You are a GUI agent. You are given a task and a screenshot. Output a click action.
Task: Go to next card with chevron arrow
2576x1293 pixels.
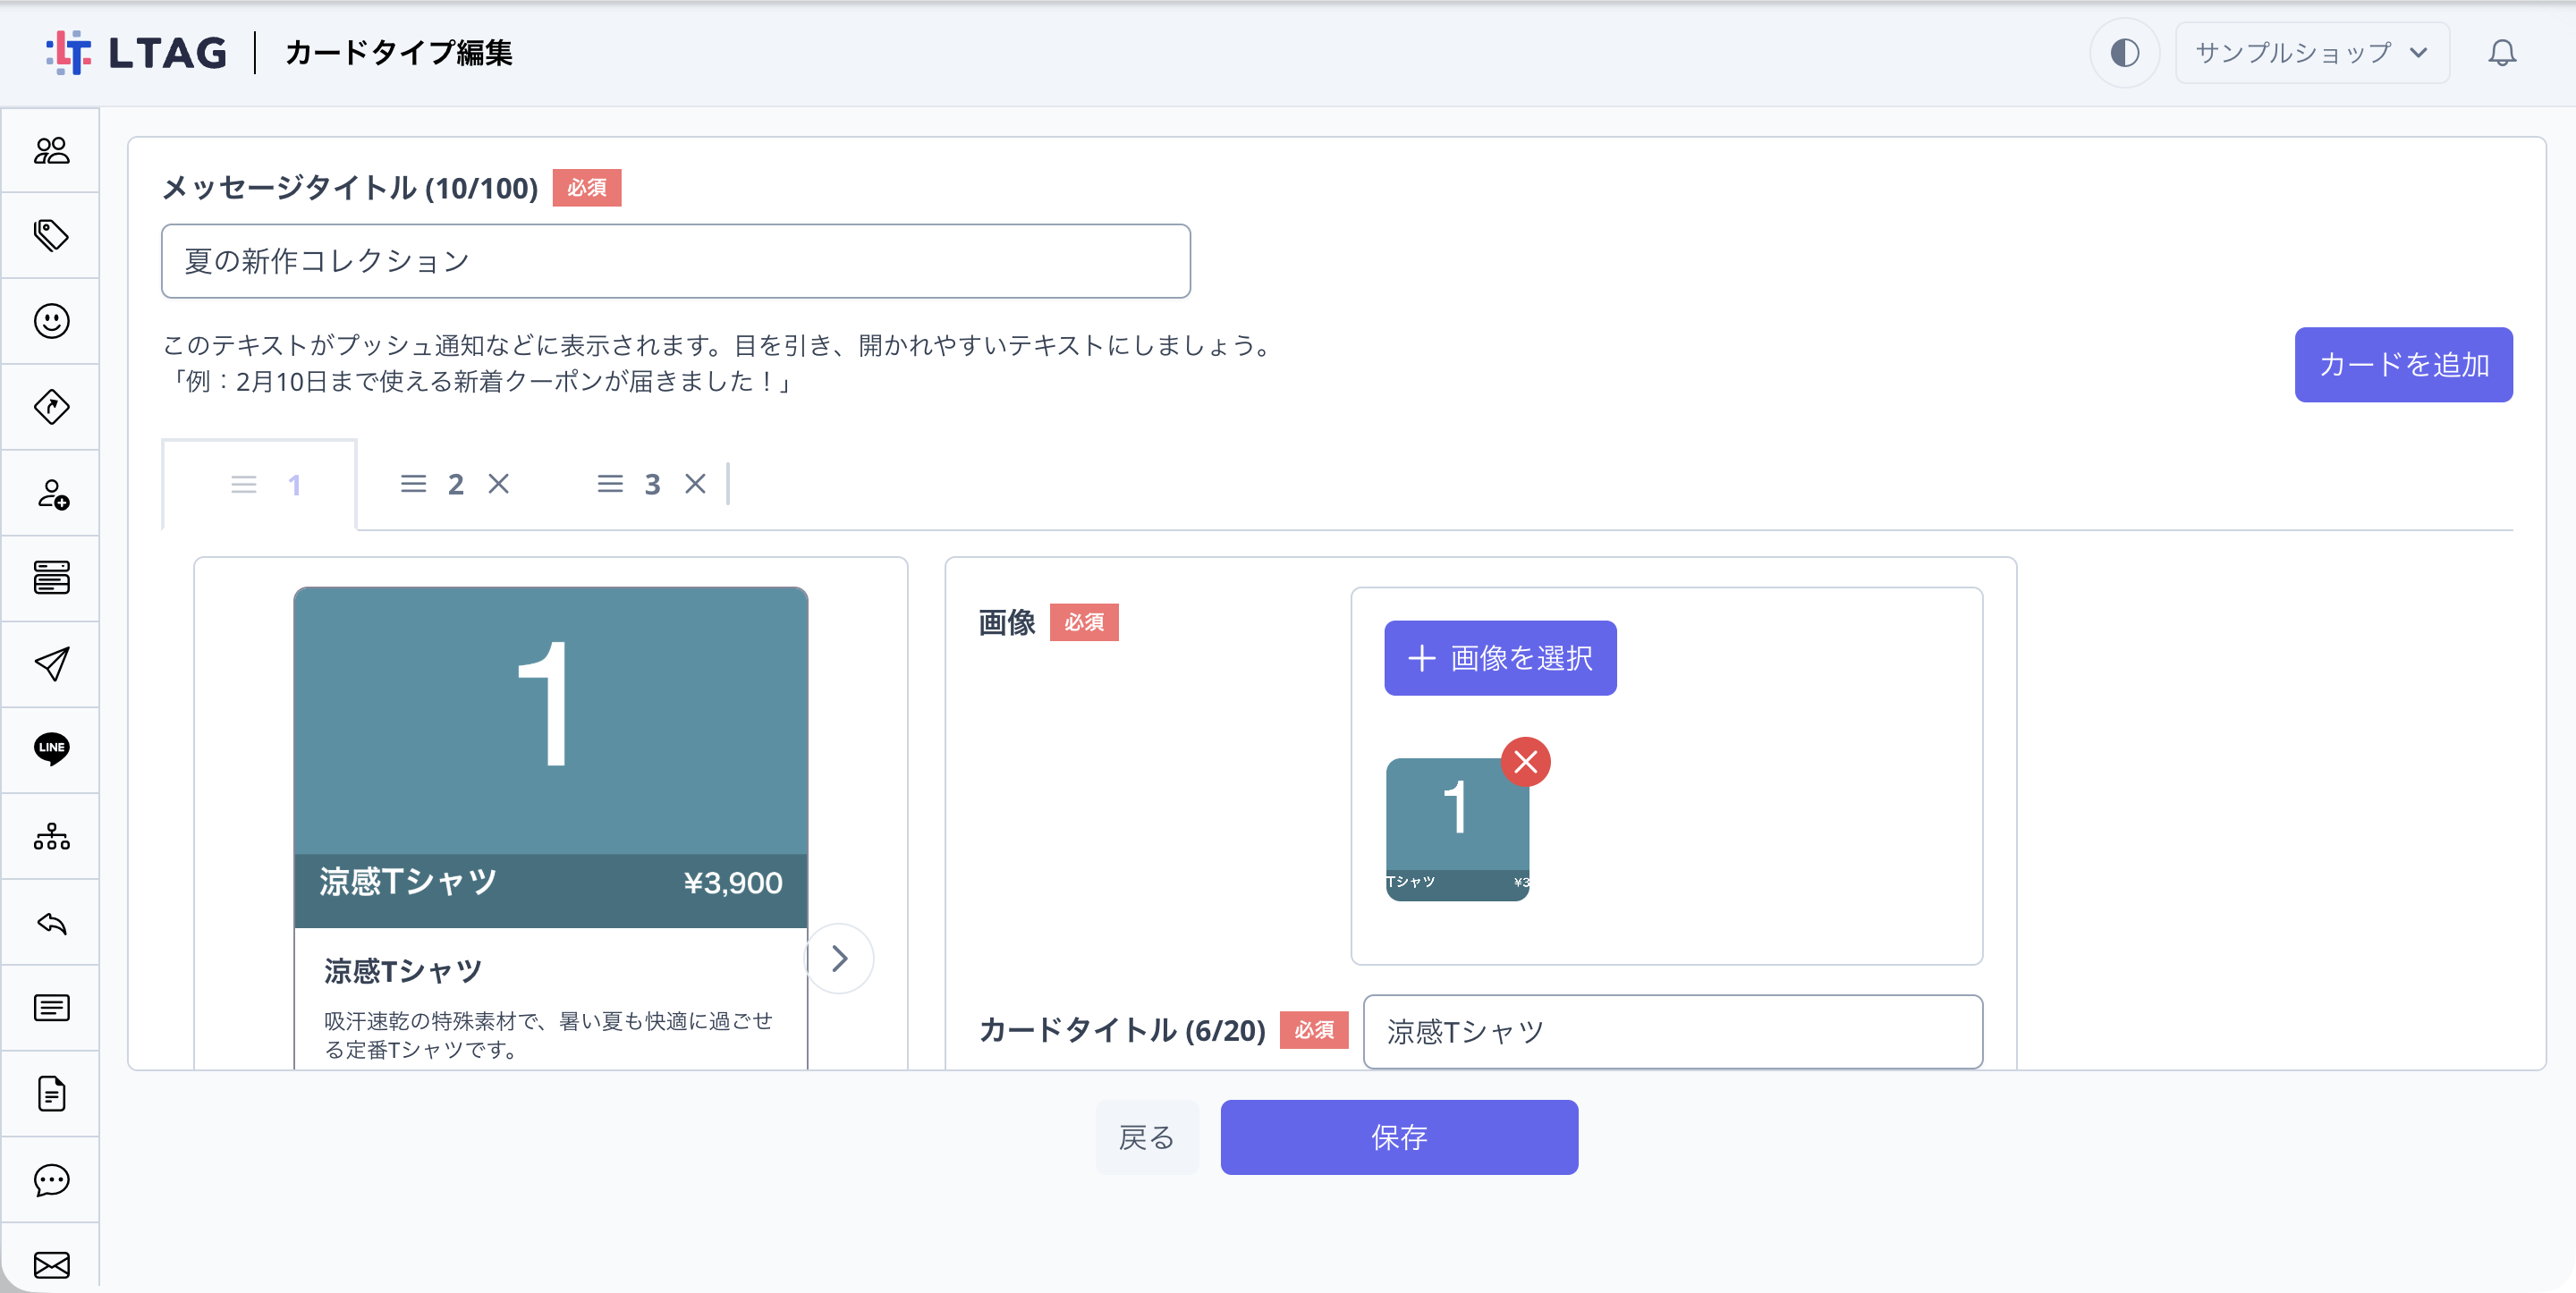pyautogui.click(x=839, y=959)
